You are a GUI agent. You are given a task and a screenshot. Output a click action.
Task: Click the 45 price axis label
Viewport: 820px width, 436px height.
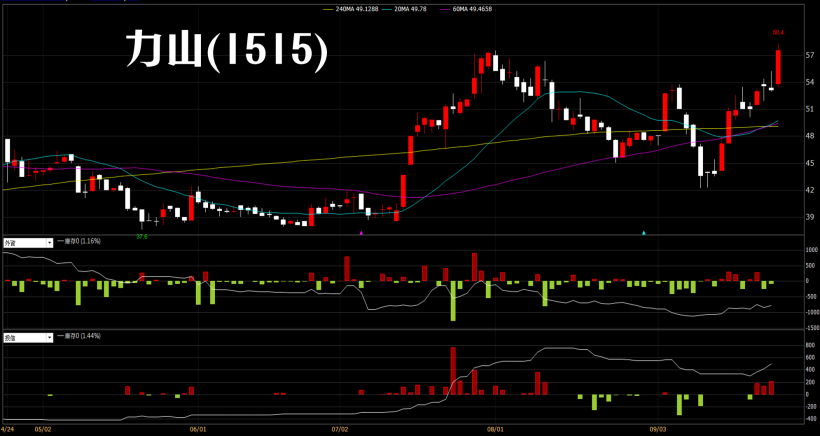click(810, 163)
